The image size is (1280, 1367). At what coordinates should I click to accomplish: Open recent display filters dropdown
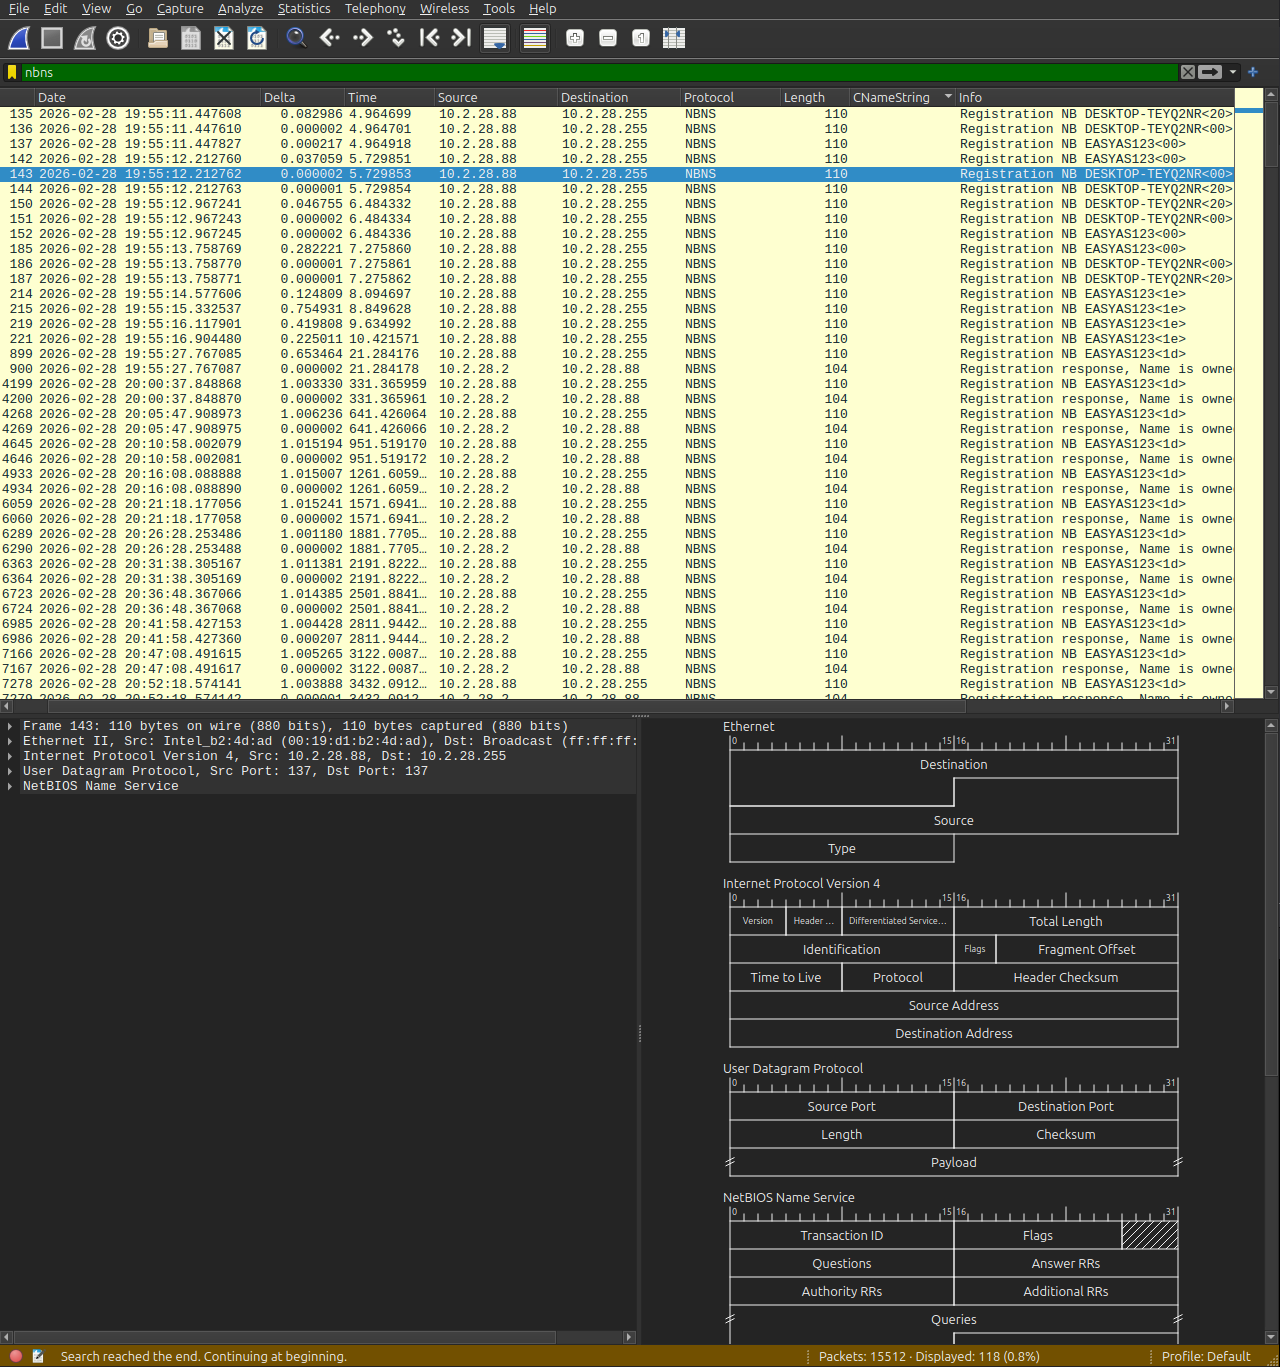pos(1233,72)
